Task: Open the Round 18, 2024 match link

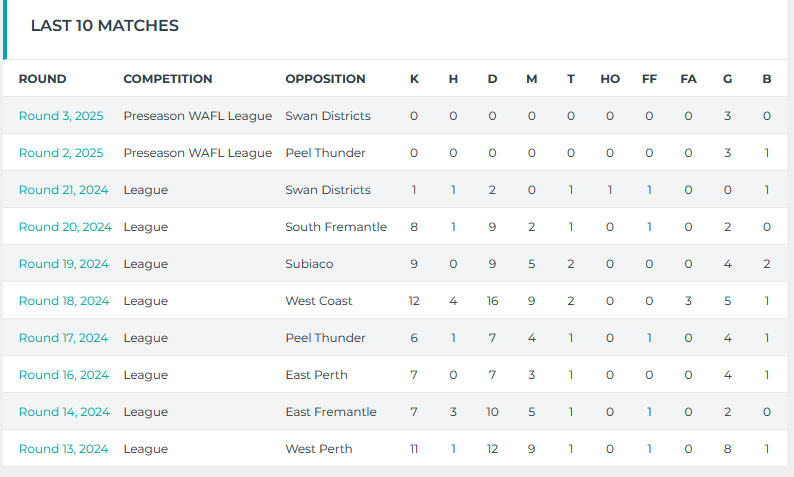Action: coord(64,301)
